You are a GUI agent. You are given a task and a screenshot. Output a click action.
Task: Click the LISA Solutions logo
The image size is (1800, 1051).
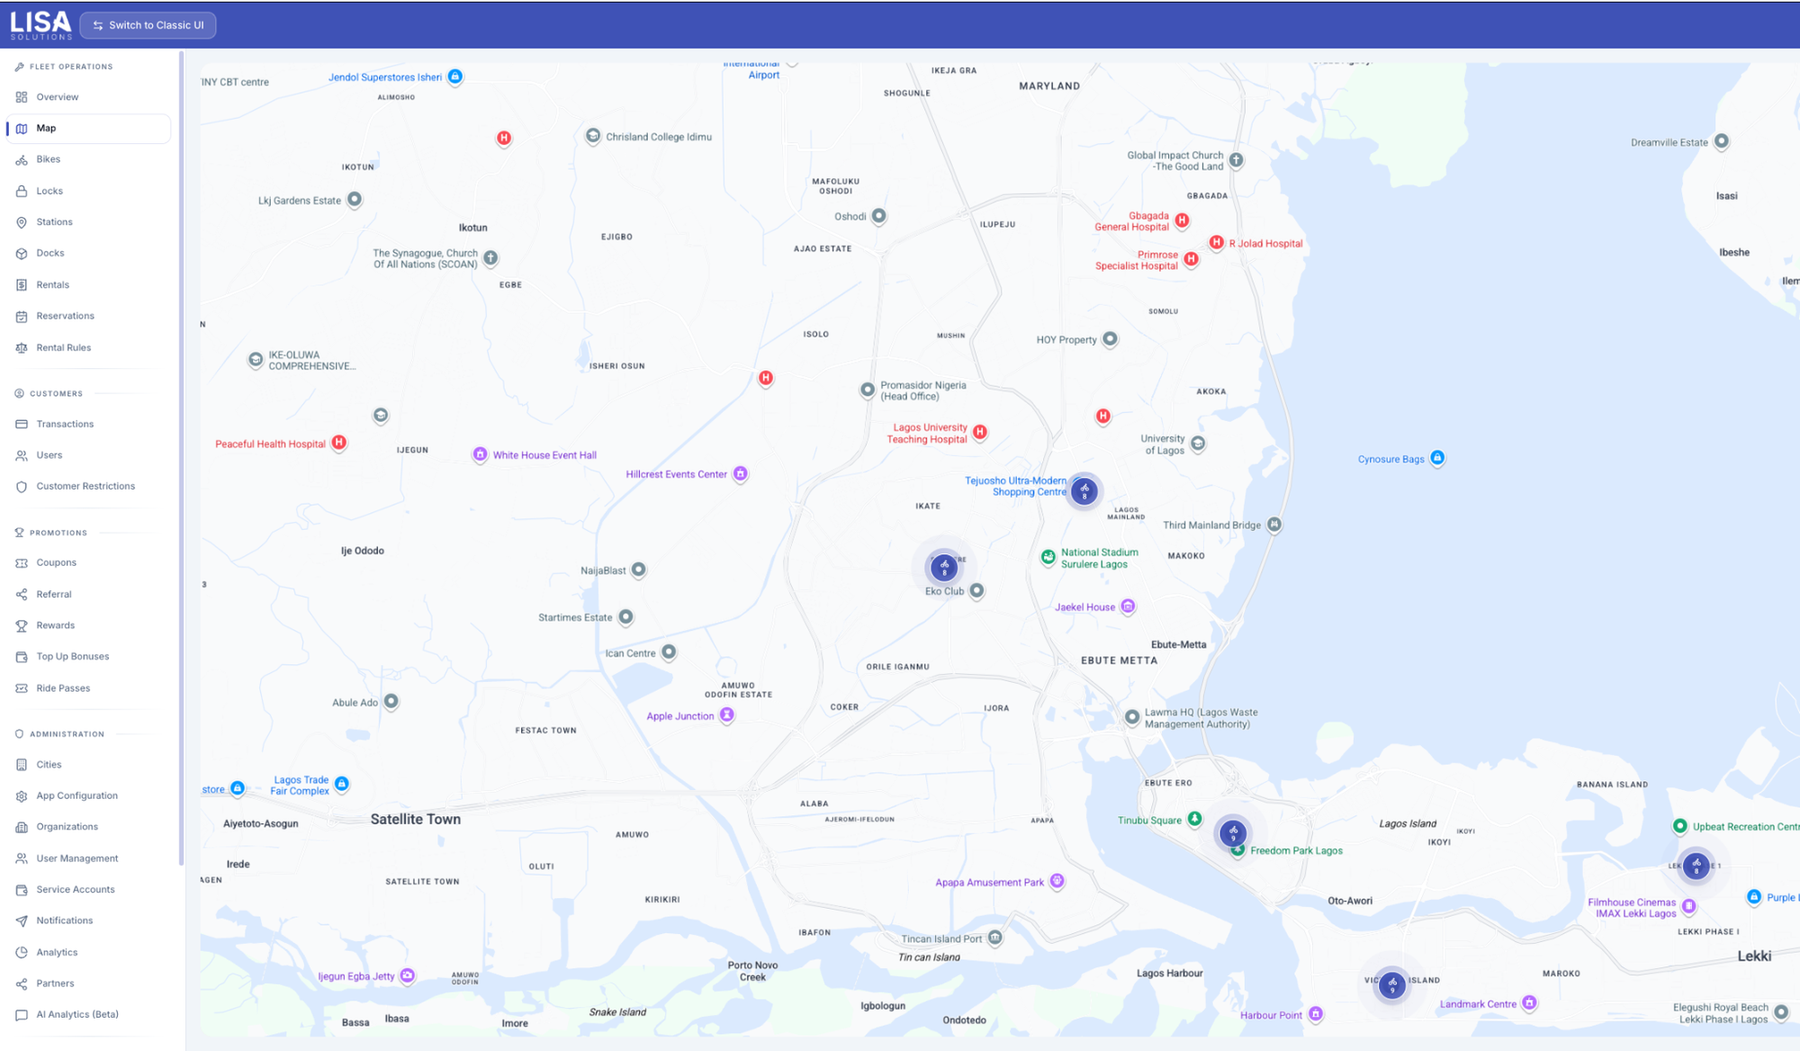click(41, 25)
